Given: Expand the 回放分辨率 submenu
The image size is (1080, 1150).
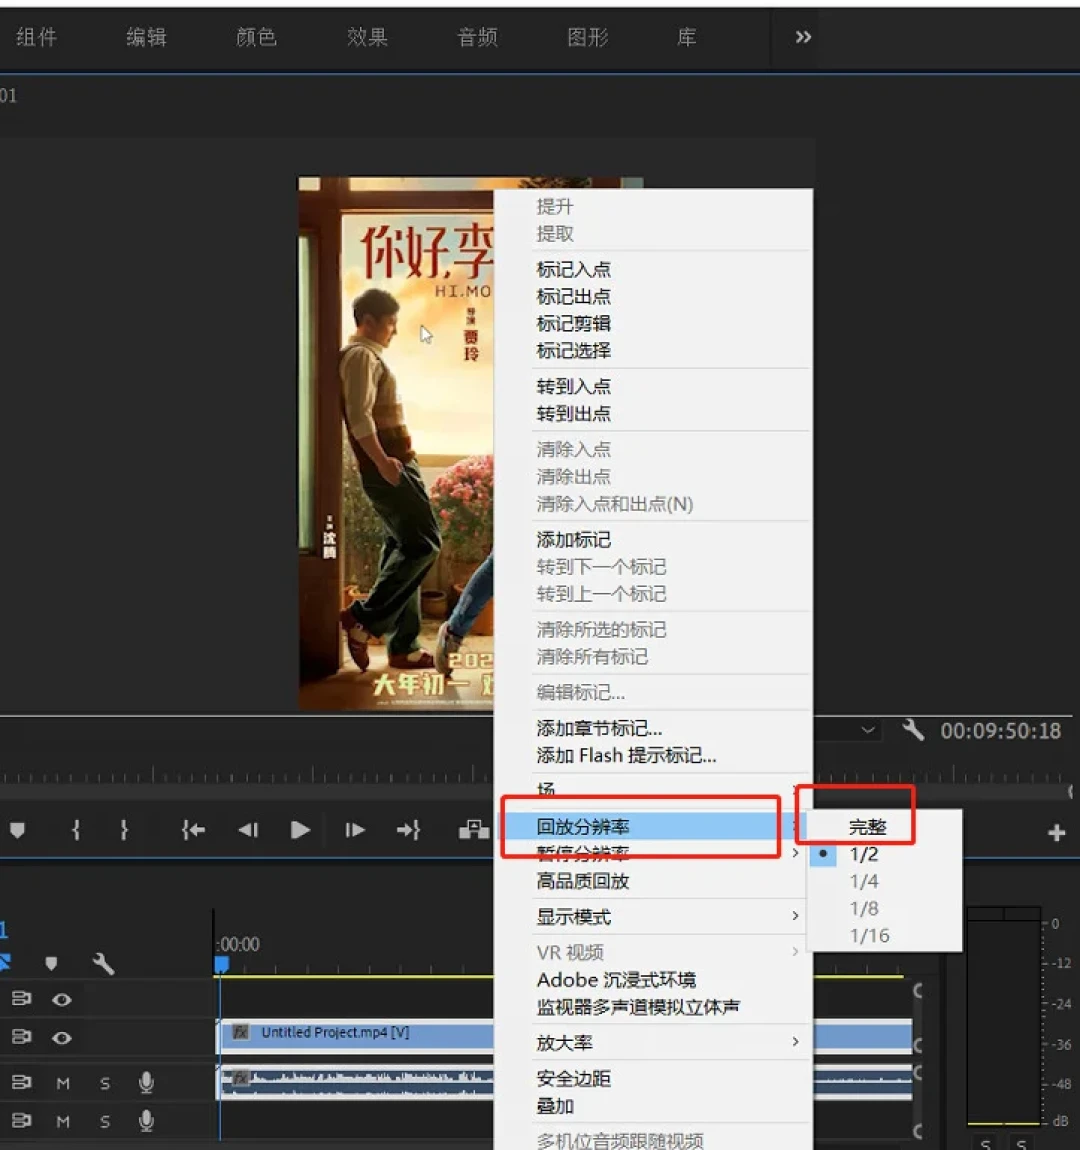Looking at the screenshot, I should tap(653, 827).
